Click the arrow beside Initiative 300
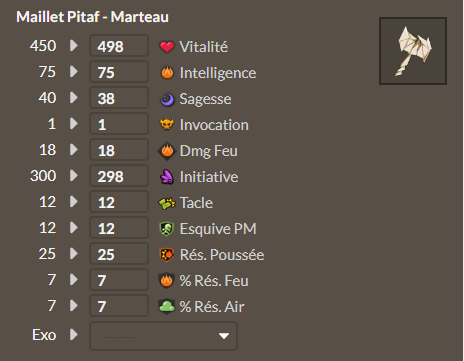This screenshot has height=361, width=464. (74, 176)
